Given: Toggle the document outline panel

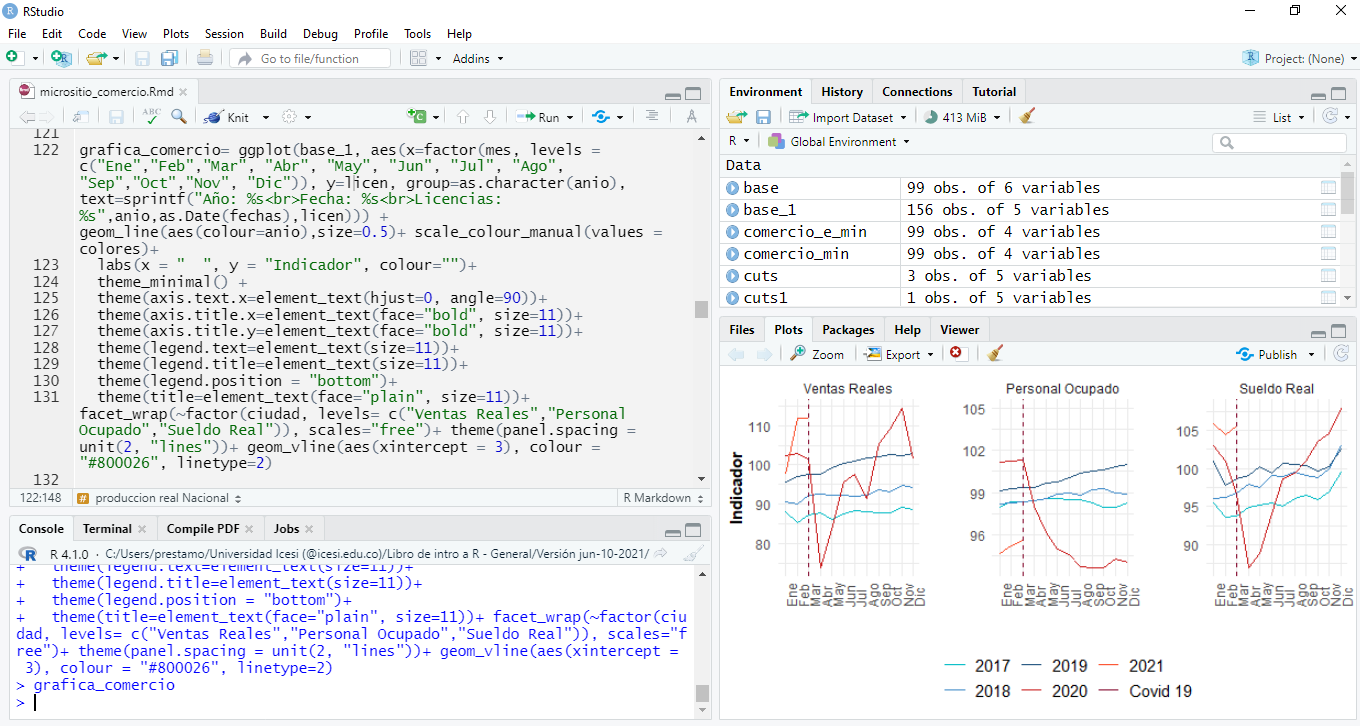Looking at the screenshot, I should click(x=651, y=116).
